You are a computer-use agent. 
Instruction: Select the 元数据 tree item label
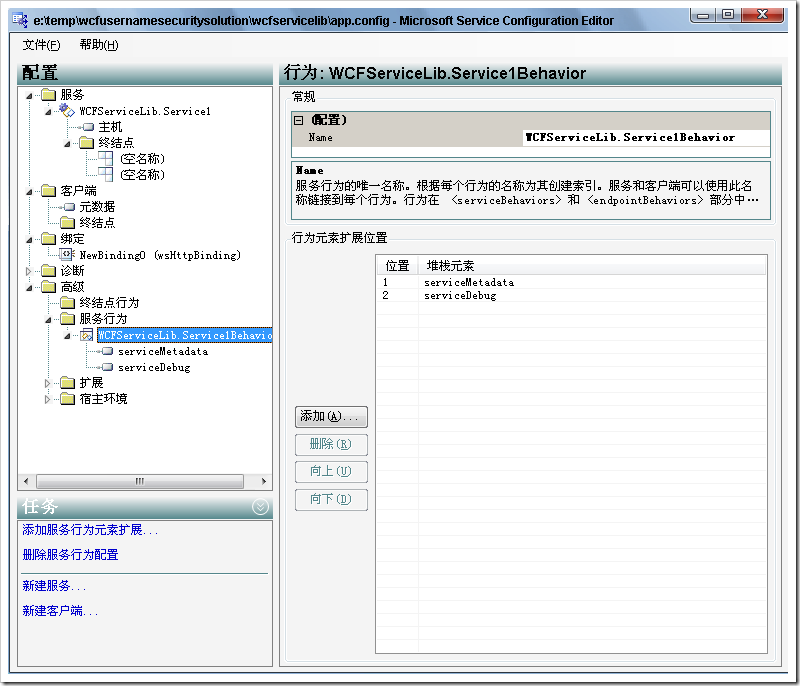click(x=97, y=207)
